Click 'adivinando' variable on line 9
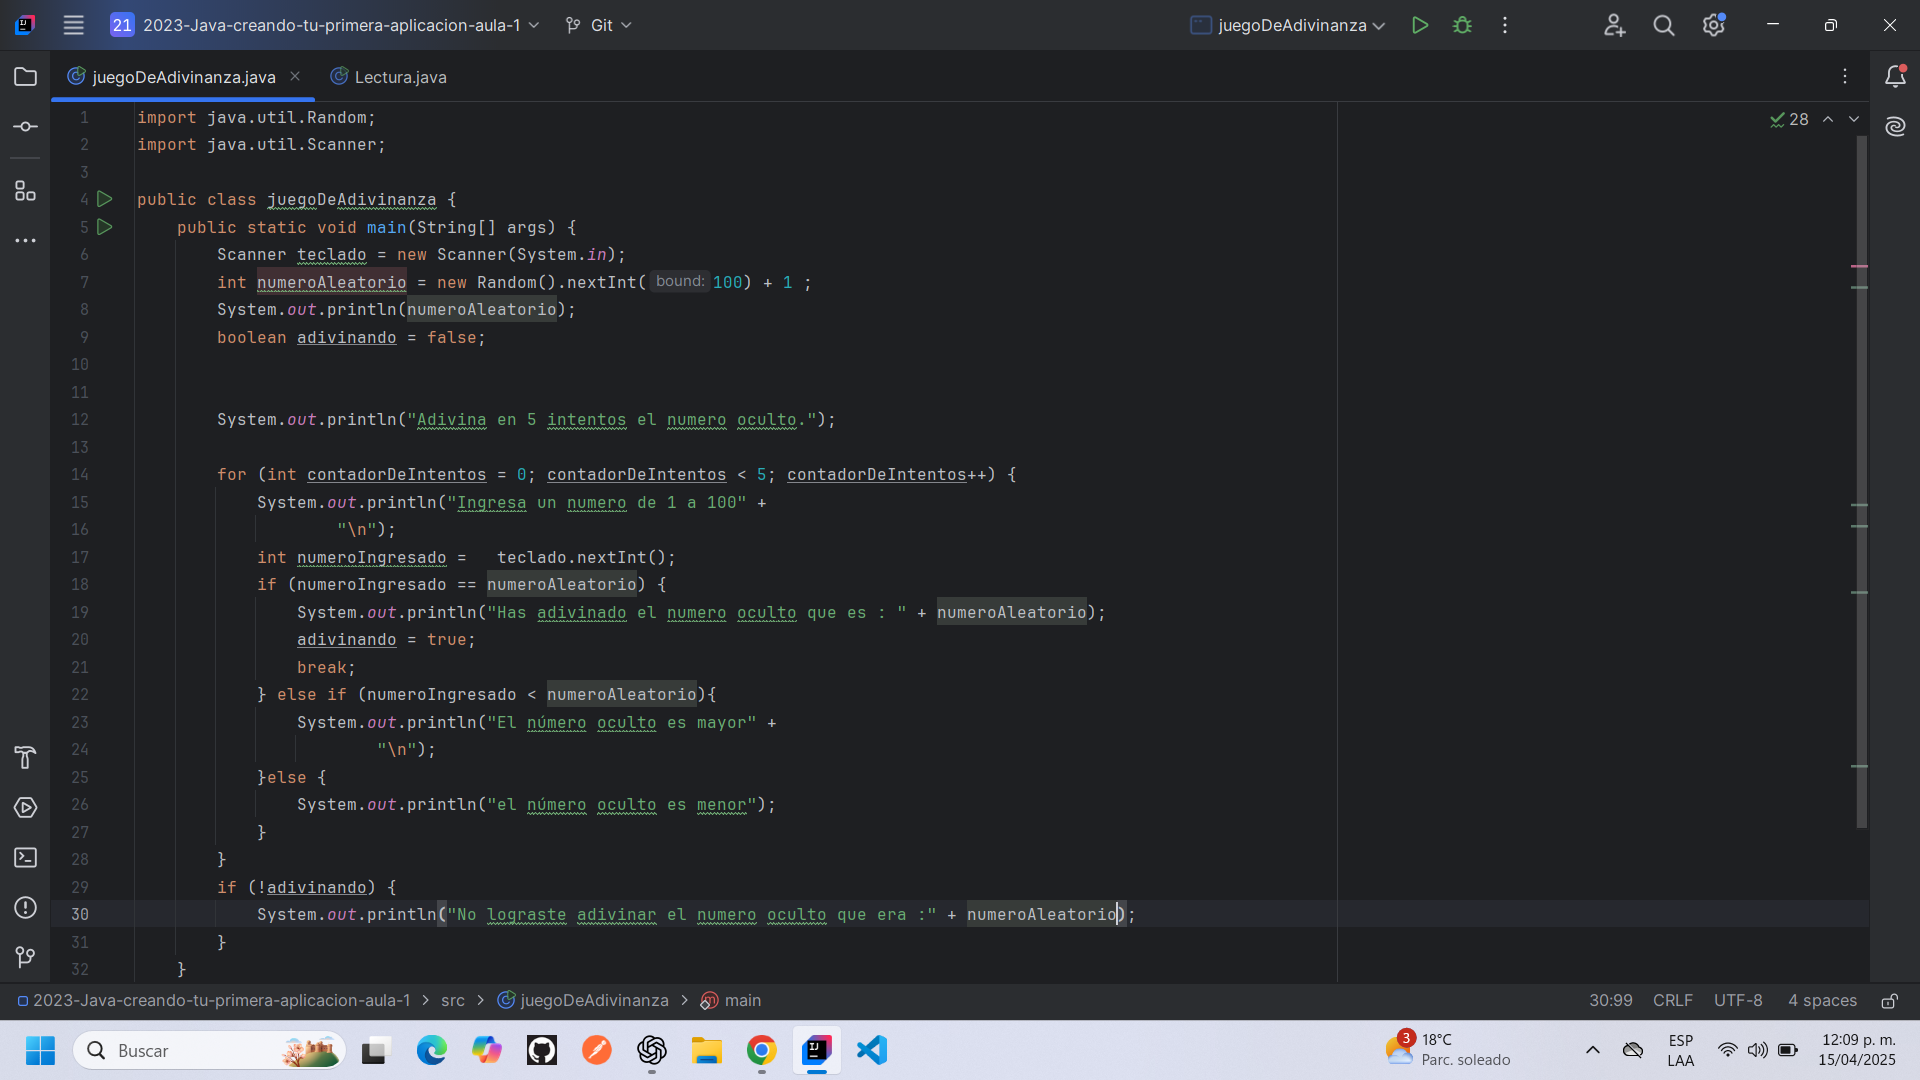The height and width of the screenshot is (1080, 1920). (x=346, y=338)
